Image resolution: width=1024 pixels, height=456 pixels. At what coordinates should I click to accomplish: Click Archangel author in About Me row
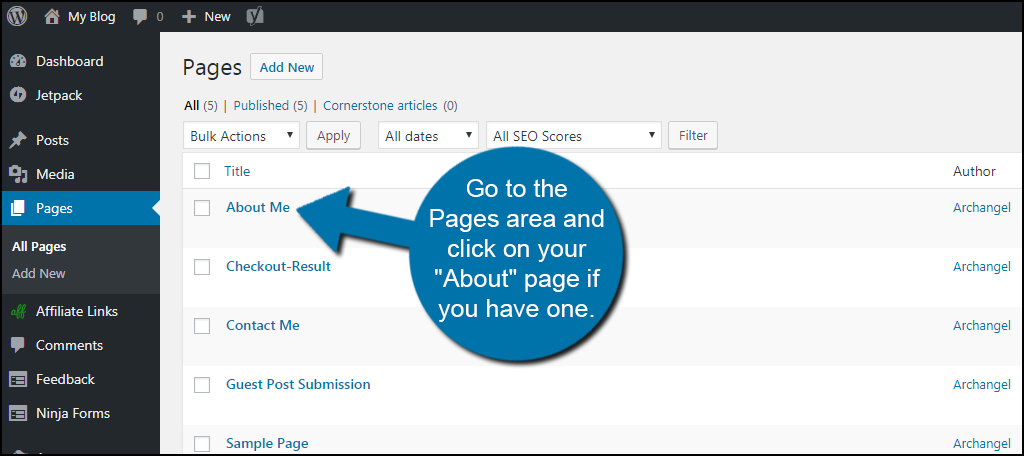[x=982, y=208]
